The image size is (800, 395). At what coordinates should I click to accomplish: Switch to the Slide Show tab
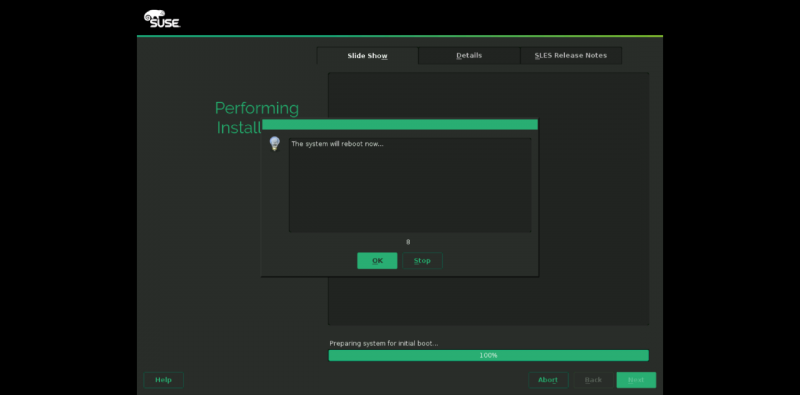pyautogui.click(x=367, y=56)
